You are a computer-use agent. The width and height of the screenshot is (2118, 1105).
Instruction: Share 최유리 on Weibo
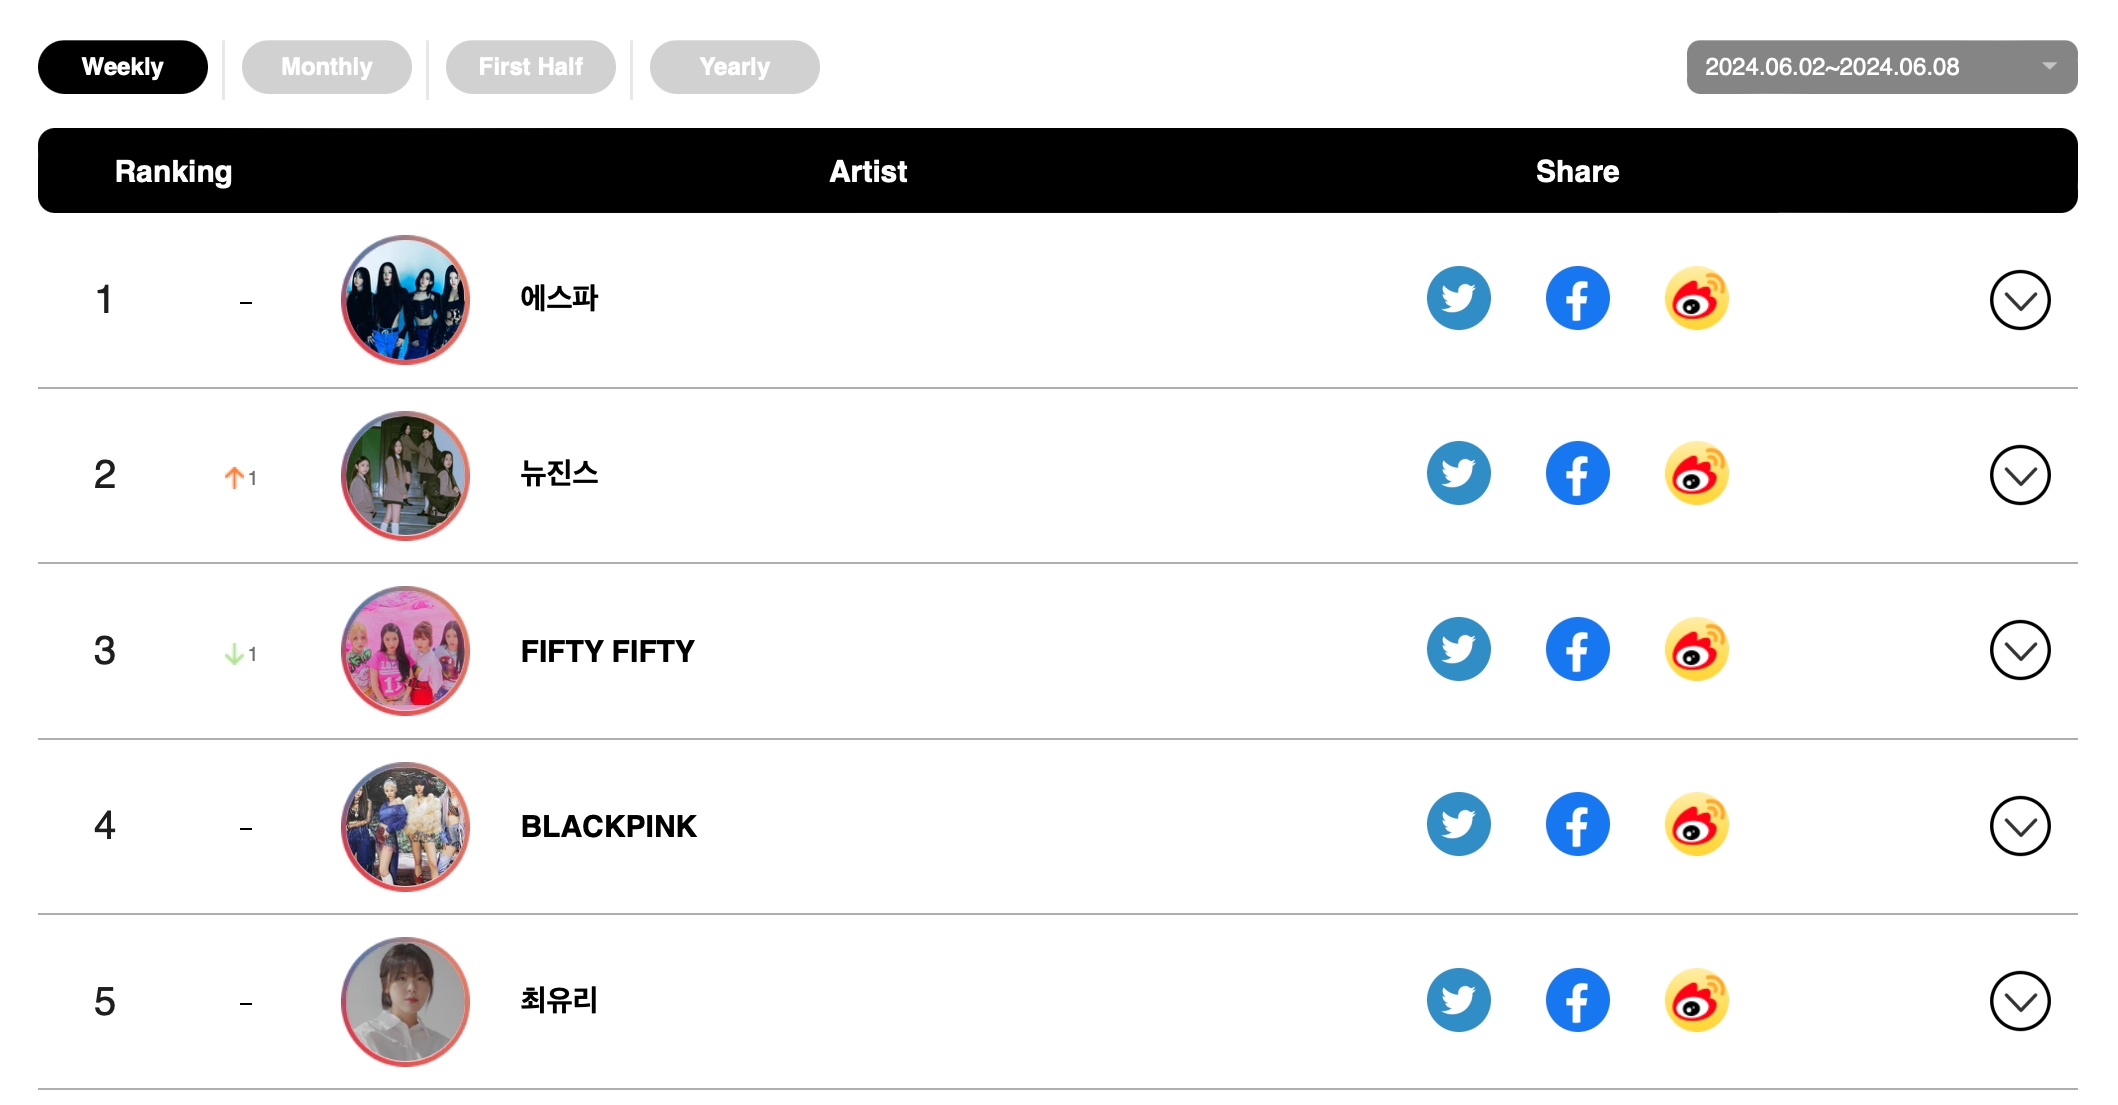pos(1696,1000)
